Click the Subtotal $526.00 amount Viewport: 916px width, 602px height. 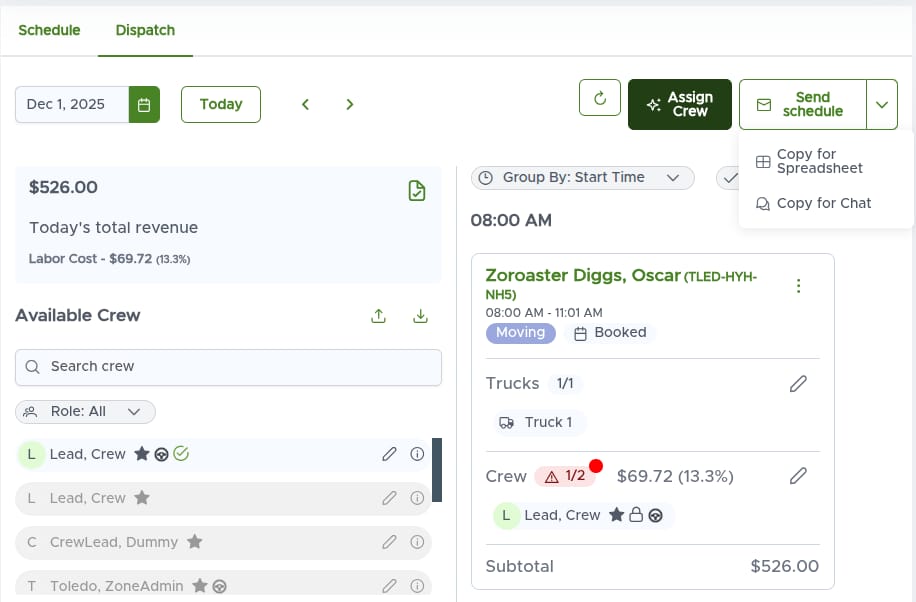[x=785, y=566]
